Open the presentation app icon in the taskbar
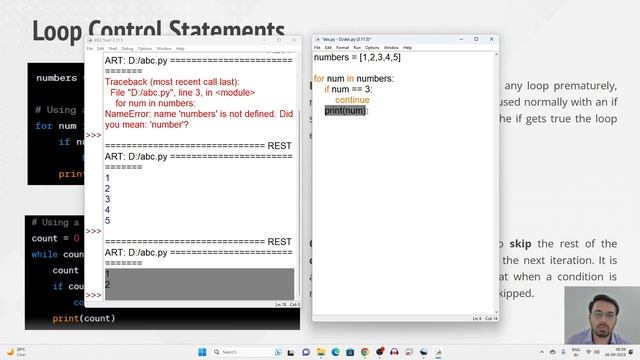This screenshot has width=640, height=360. pyautogui.click(x=409, y=352)
